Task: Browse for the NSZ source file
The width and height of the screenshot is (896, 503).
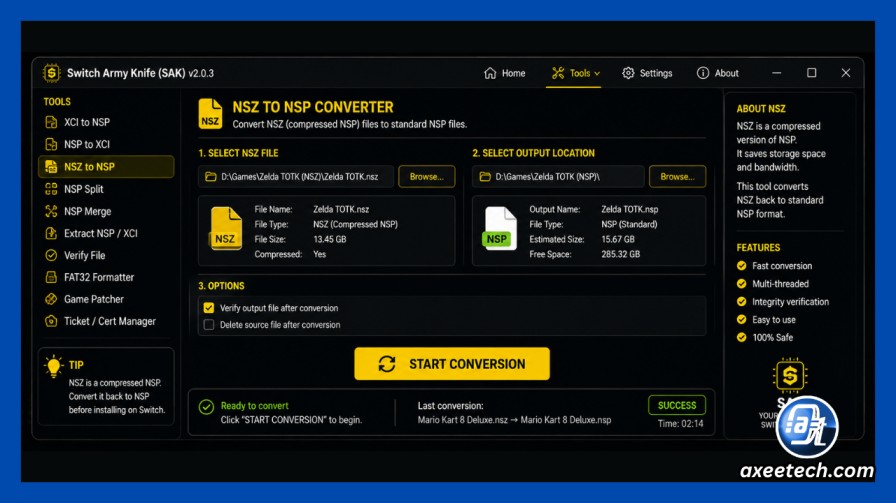Action: (x=427, y=177)
